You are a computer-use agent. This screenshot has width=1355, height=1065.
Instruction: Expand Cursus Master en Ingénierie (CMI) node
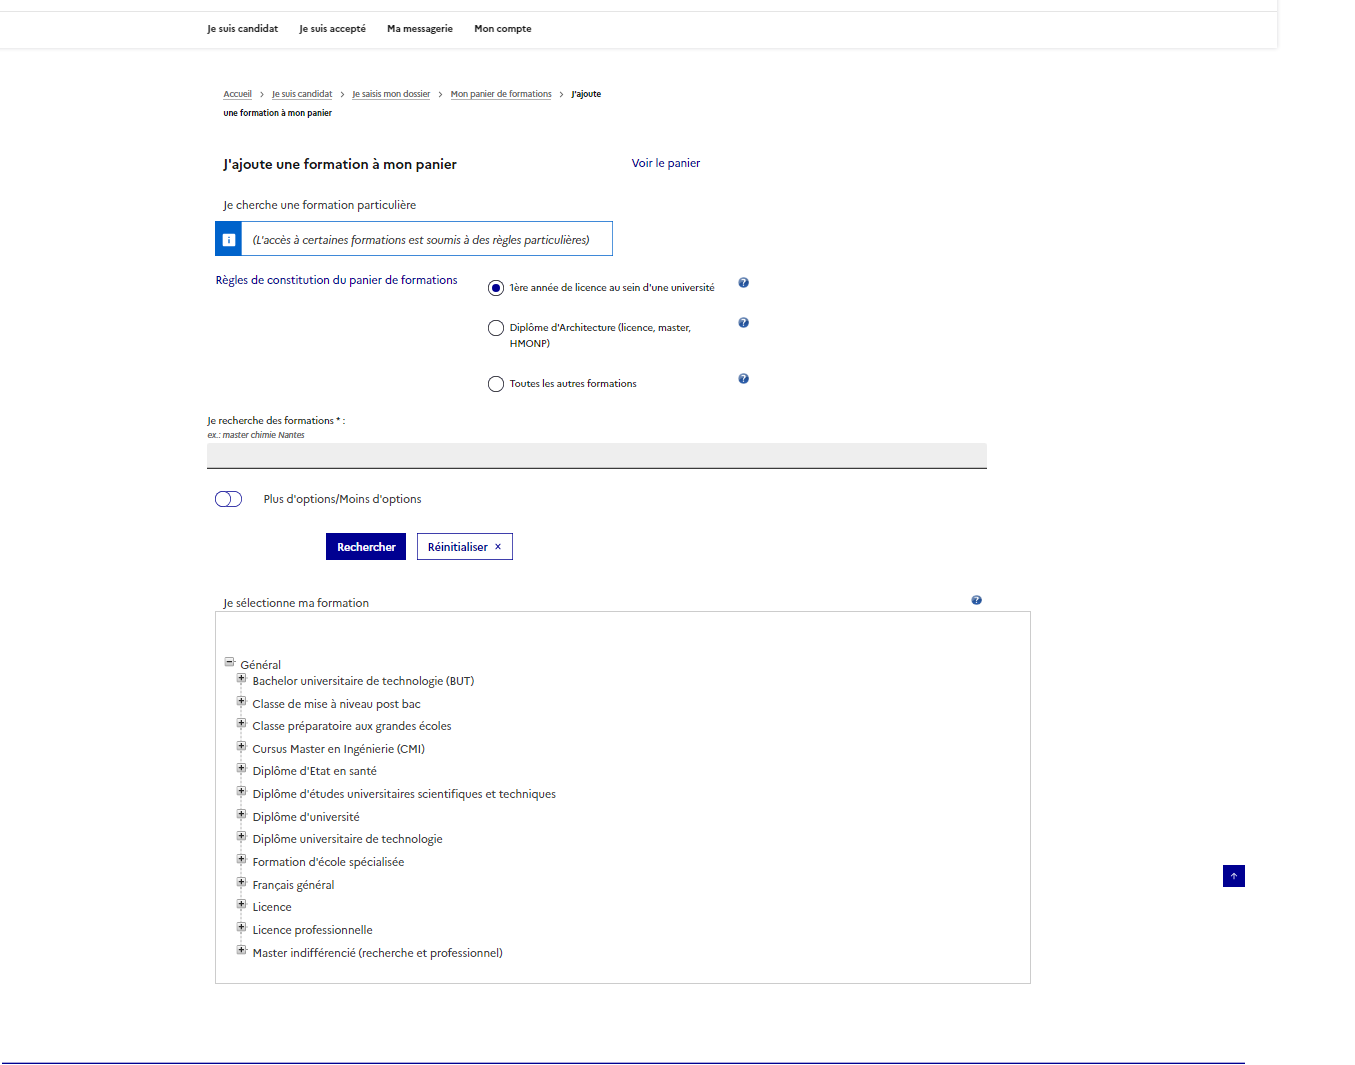(241, 746)
